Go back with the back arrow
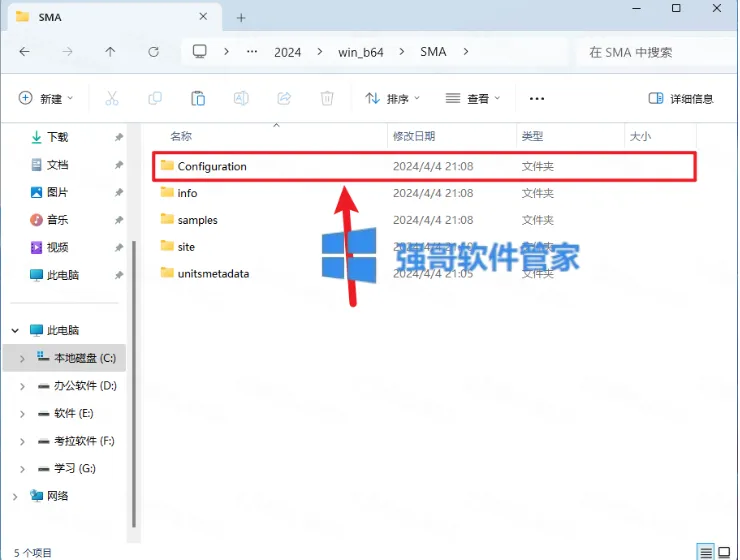This screenshot has height=560, width=740. tap(24, 51)
